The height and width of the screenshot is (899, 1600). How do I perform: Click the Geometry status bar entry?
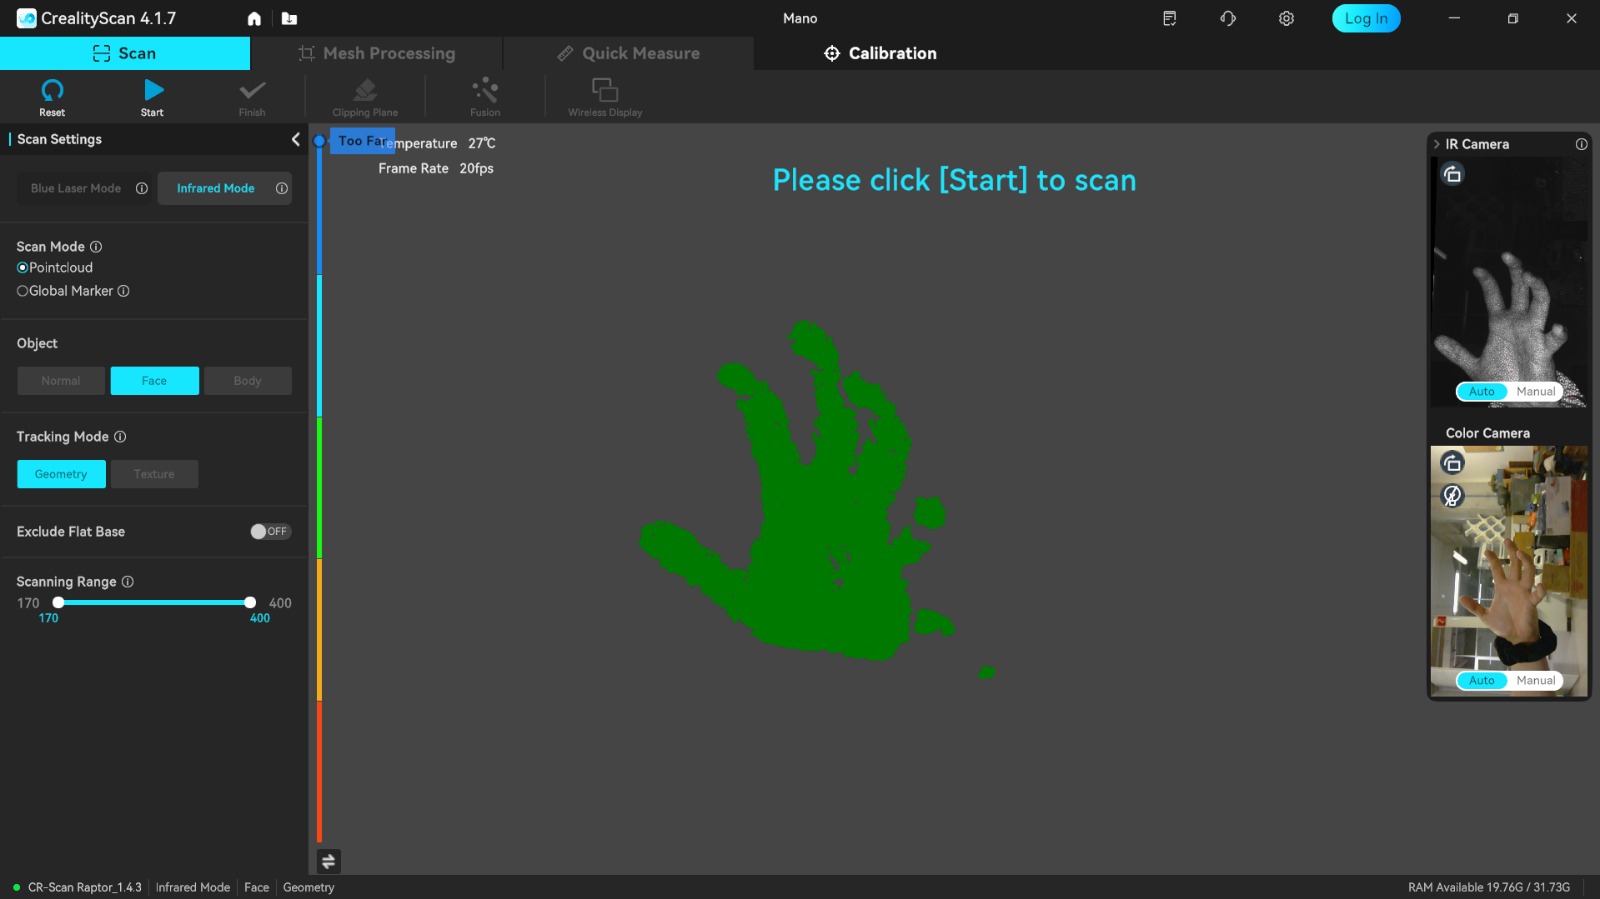coord(309,887)
